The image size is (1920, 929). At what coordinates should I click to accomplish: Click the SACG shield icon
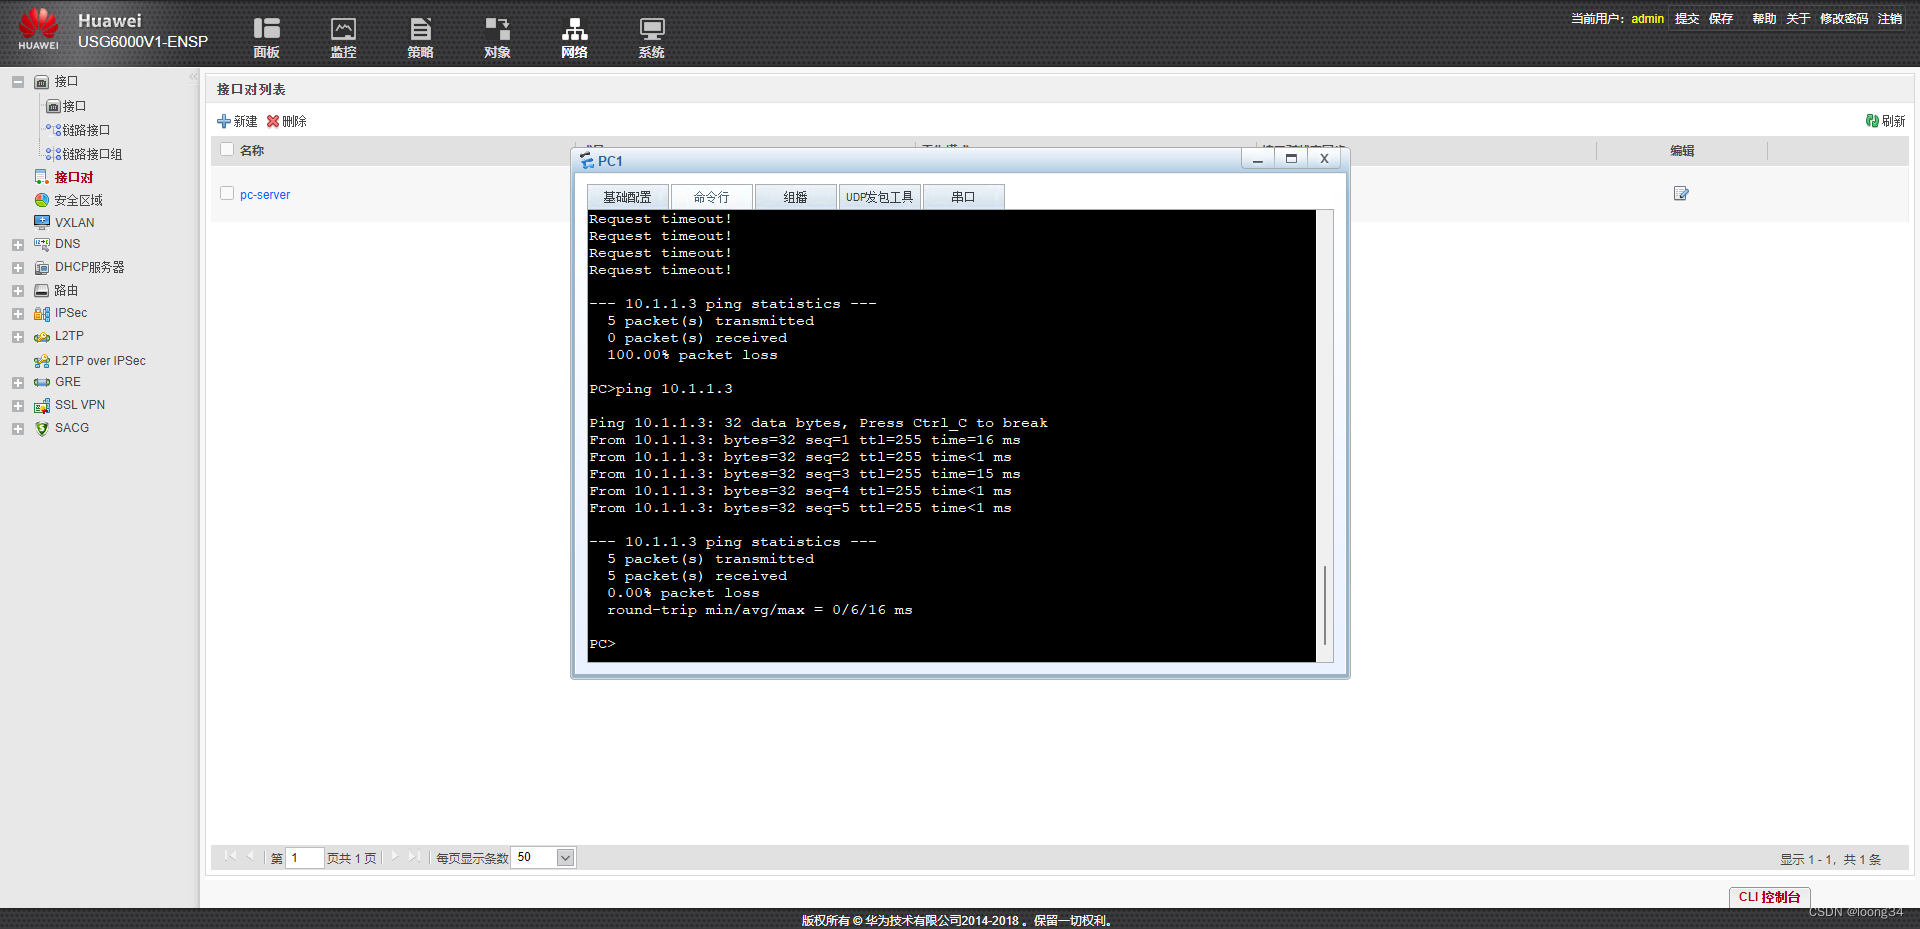pos(42,428)
